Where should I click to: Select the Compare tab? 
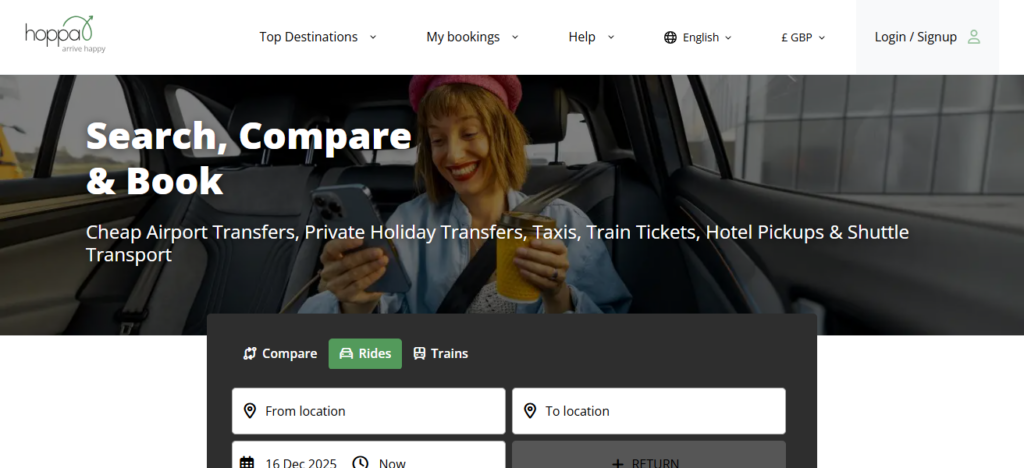[x=280, y=354]
